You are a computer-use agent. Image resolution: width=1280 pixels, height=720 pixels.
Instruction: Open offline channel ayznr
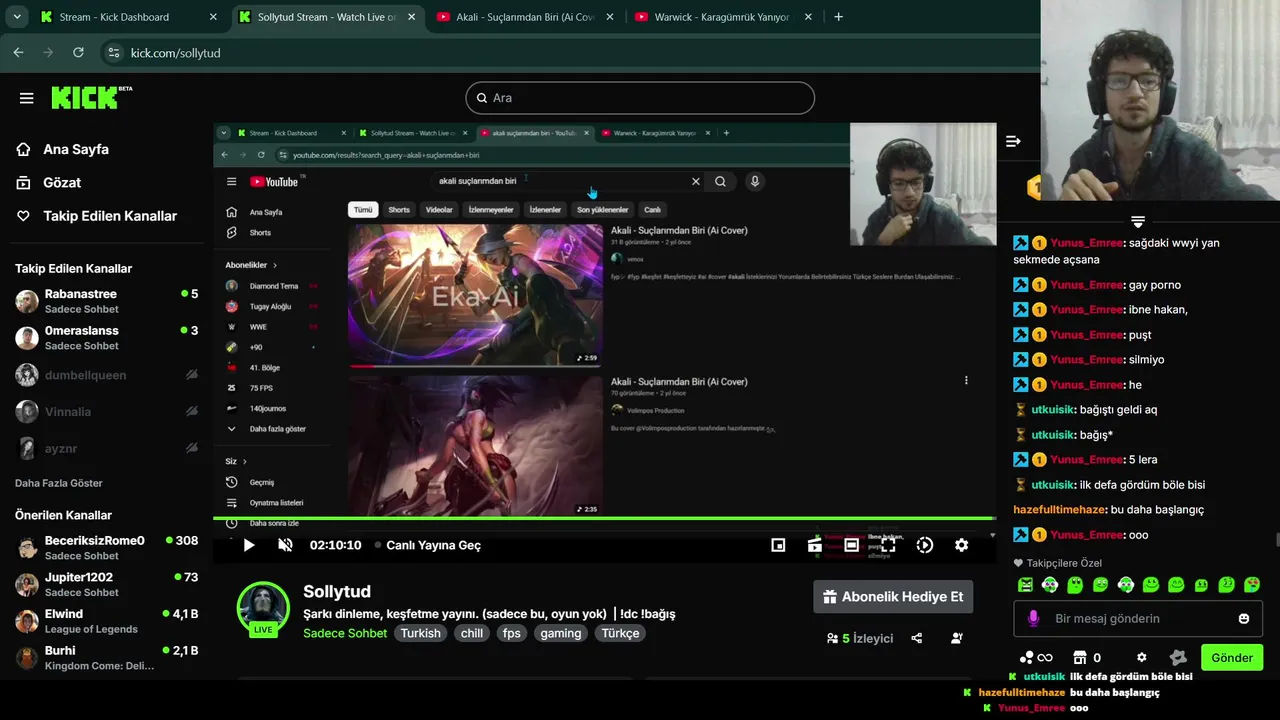pos(106,449)
